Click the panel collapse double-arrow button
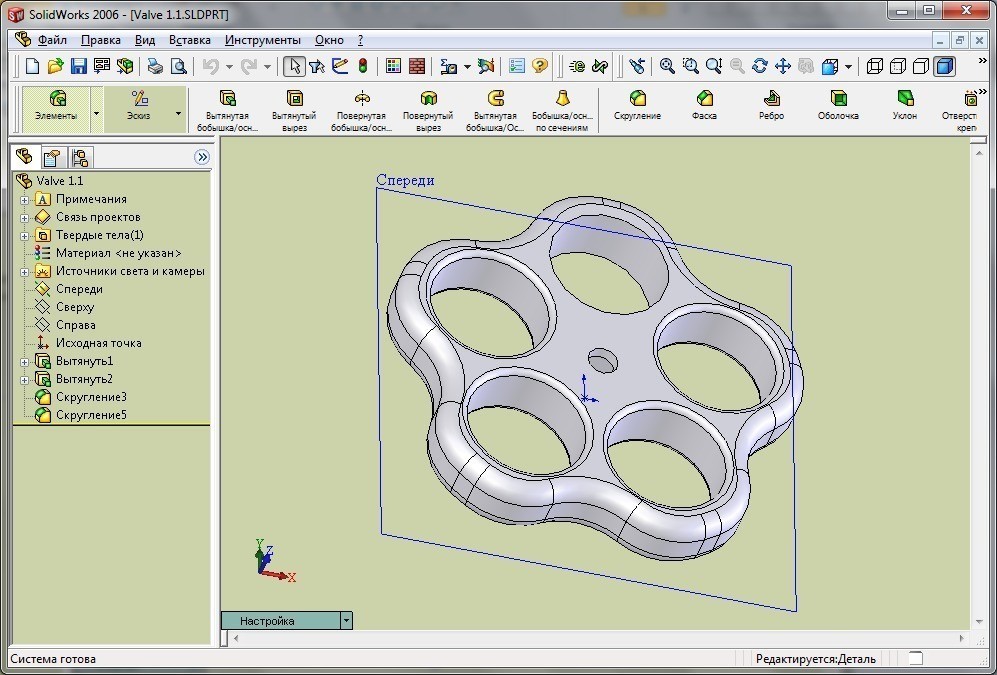The height and width of the screenshot is (675, 997). 202,157
